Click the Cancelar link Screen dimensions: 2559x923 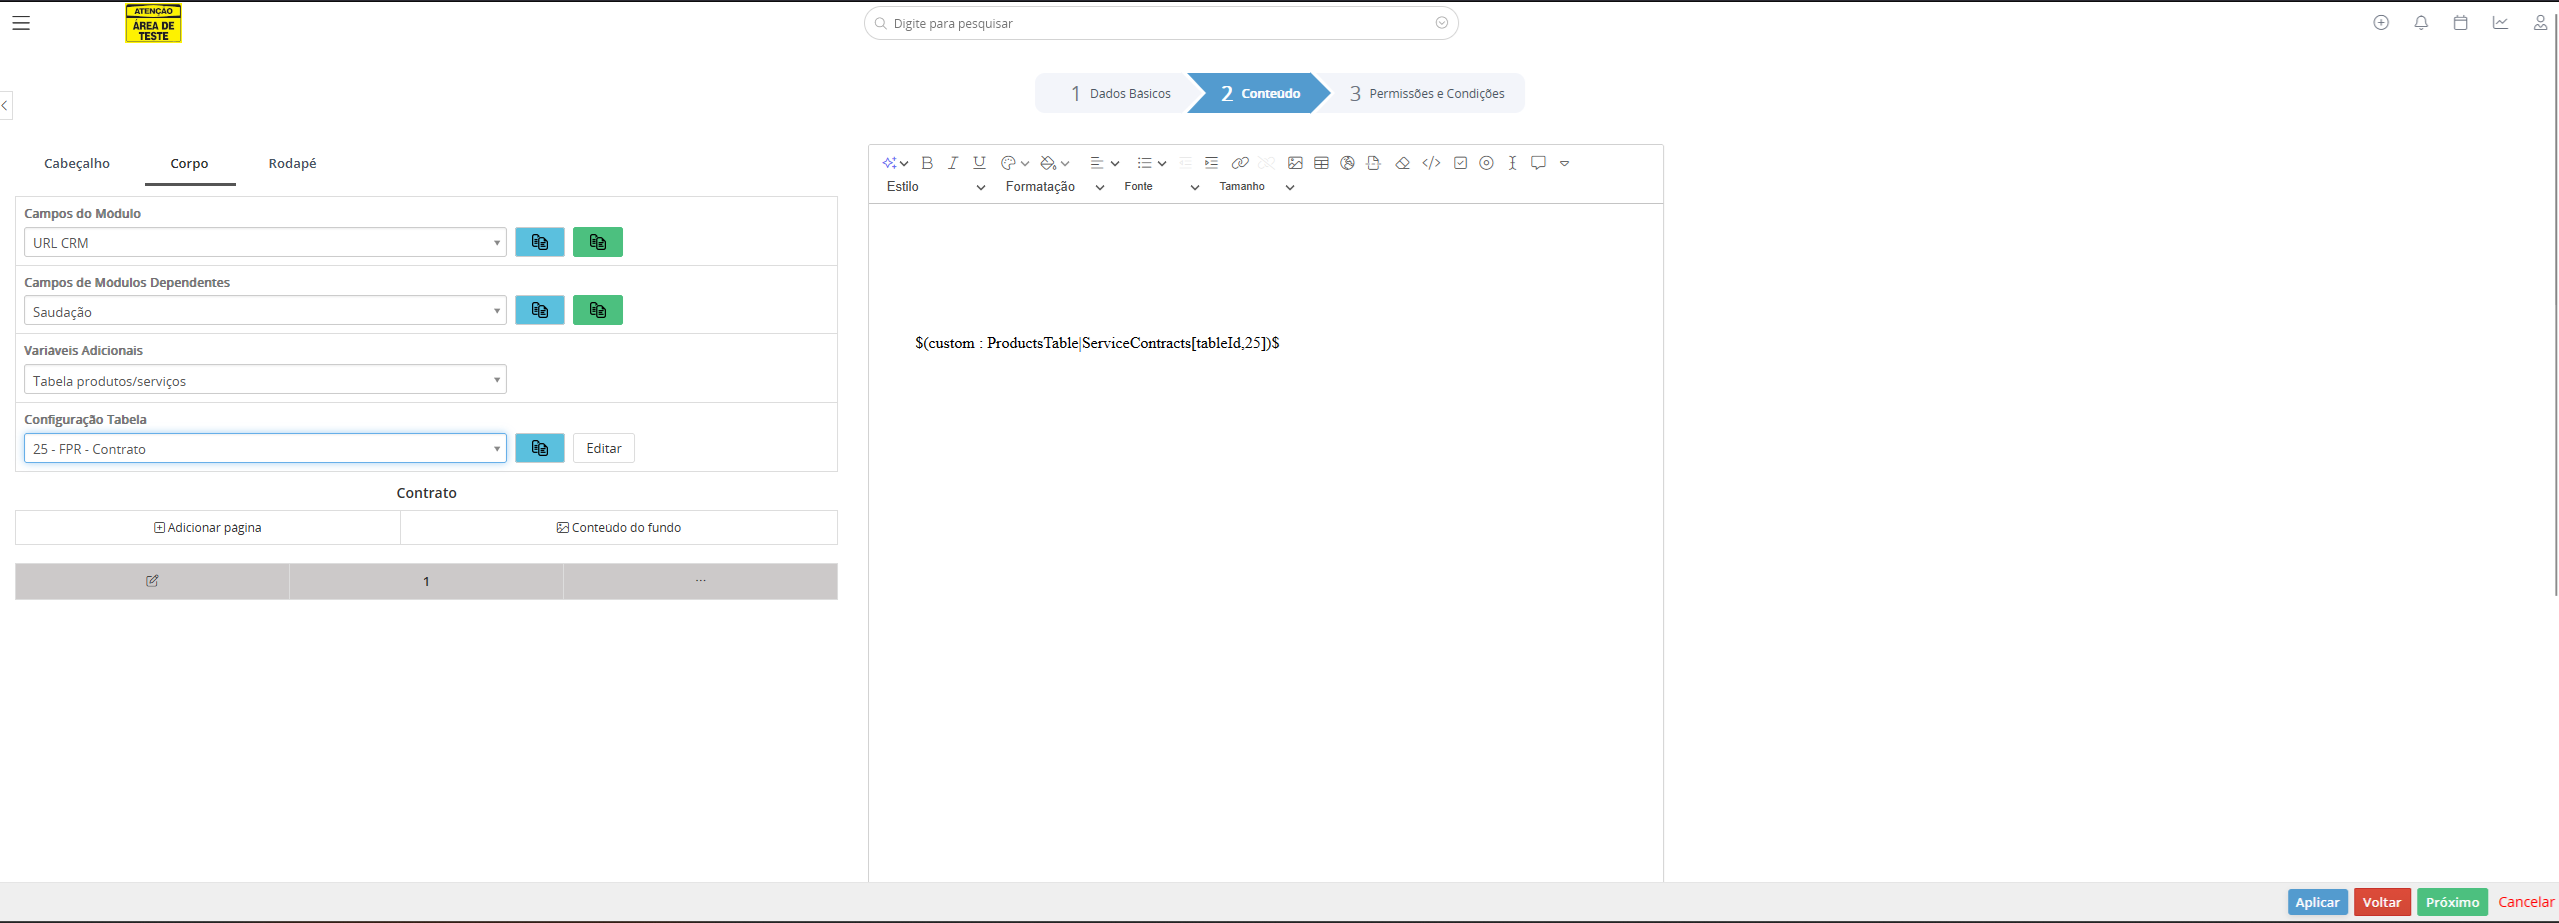point(2526,902)
